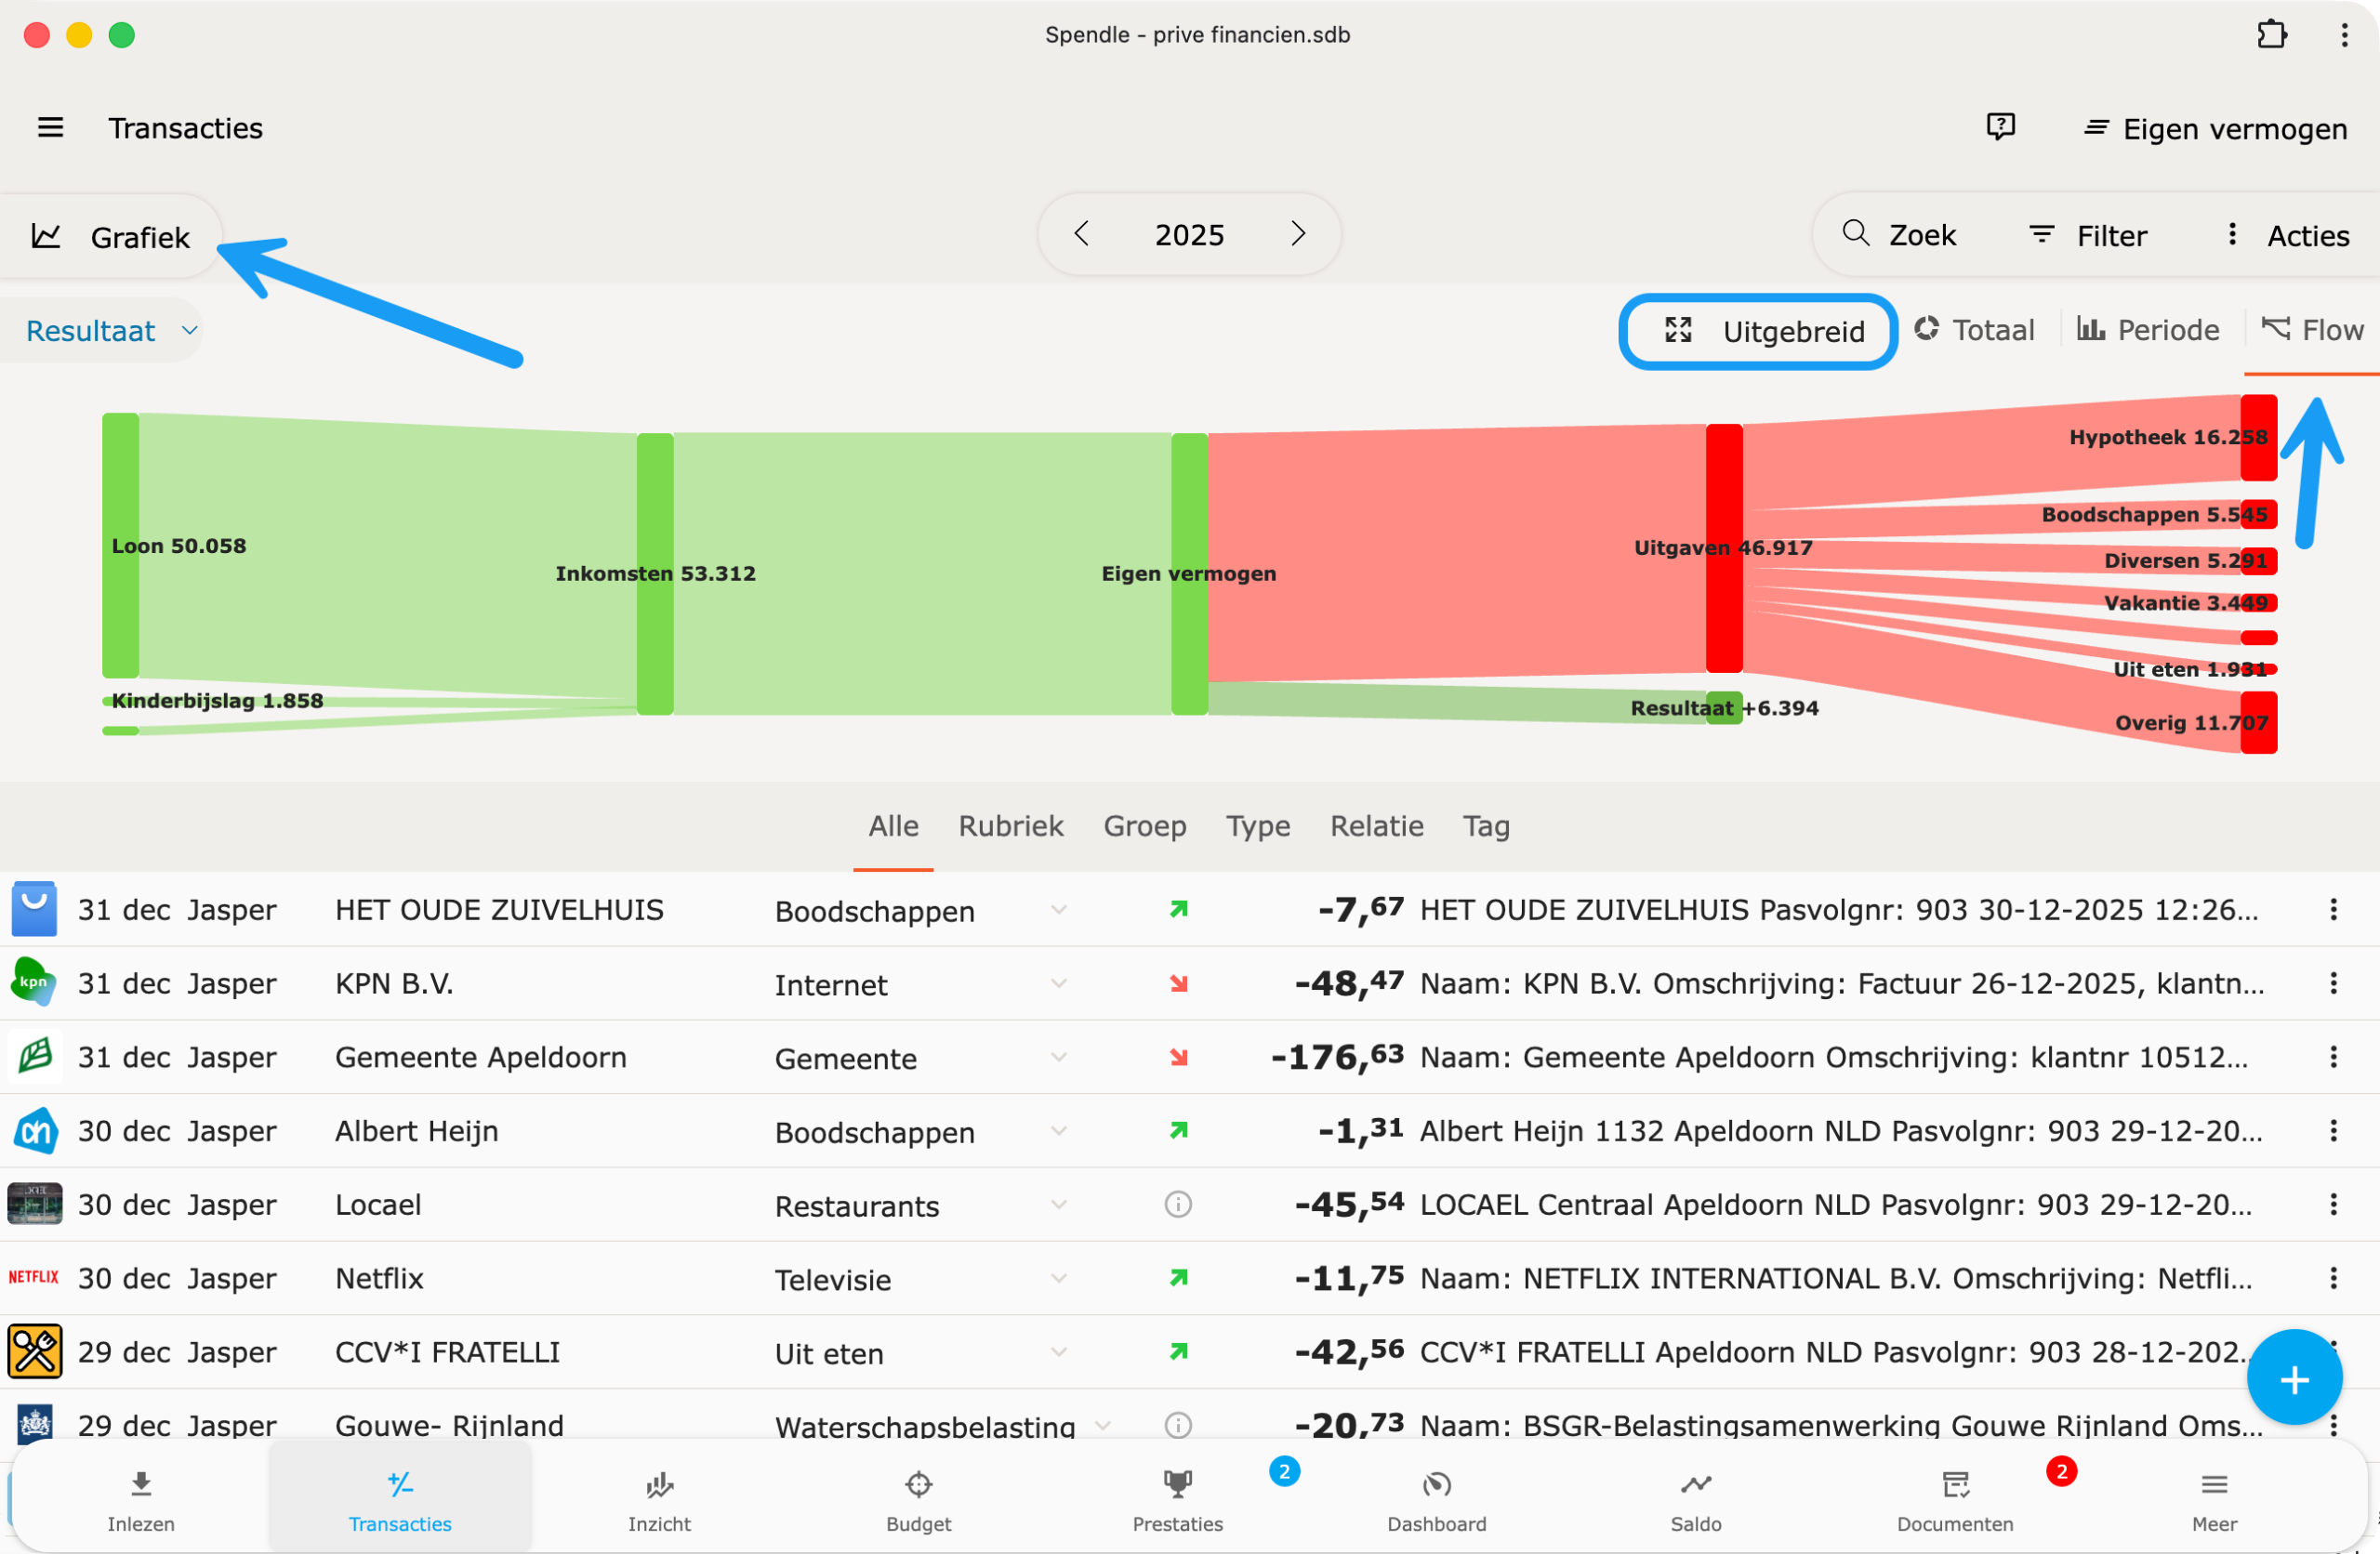Open Inlezen in bottom navigation

tap(141, 1500)
